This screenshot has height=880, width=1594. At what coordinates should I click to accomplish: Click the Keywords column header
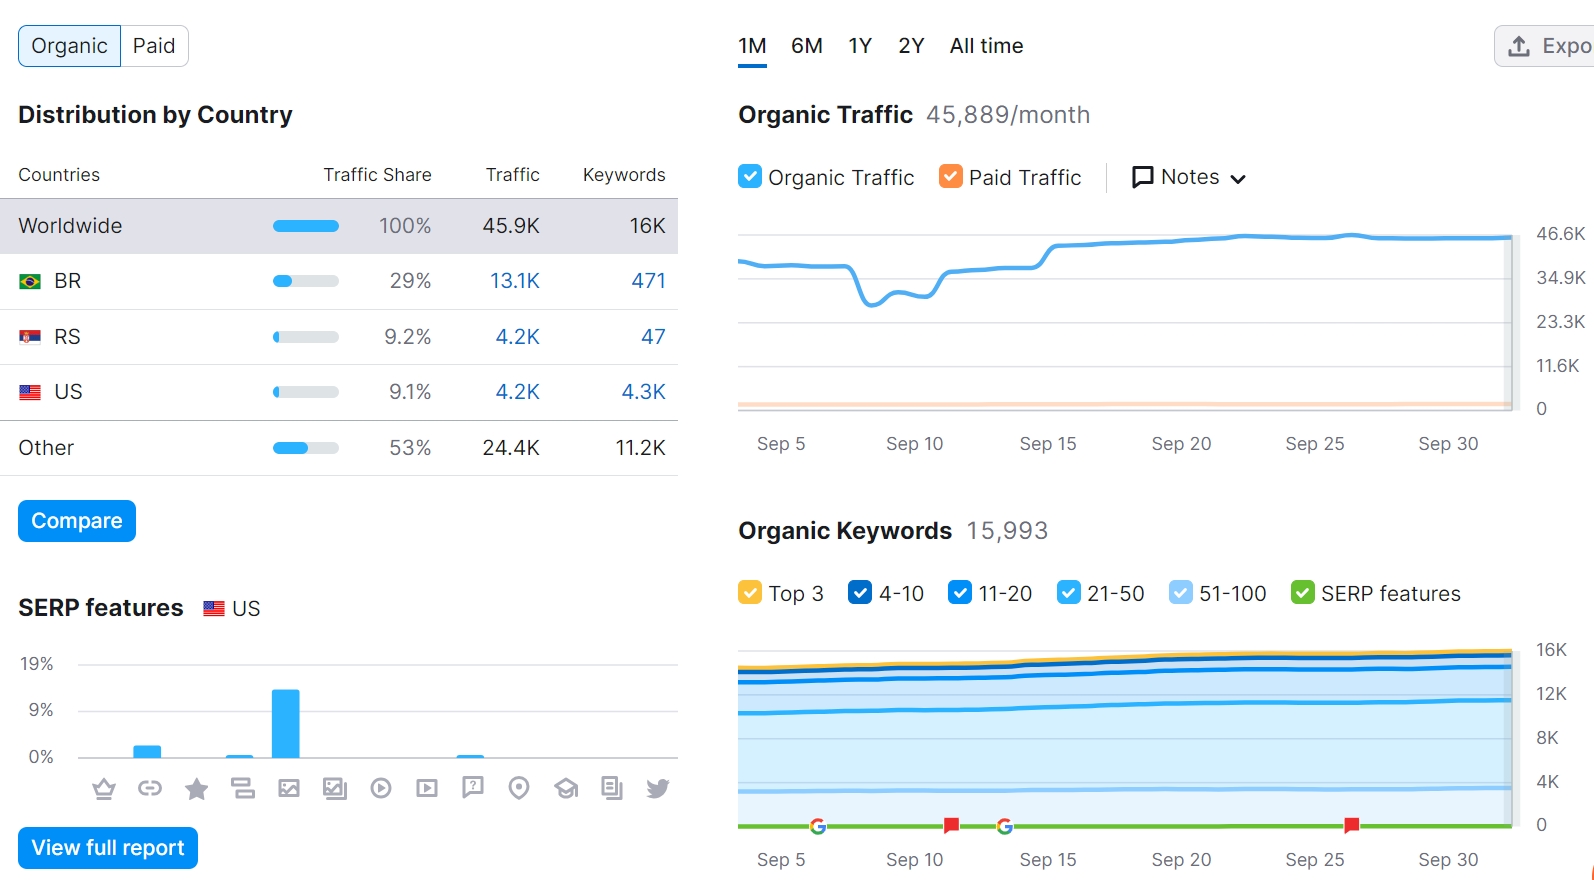point(624,175)
